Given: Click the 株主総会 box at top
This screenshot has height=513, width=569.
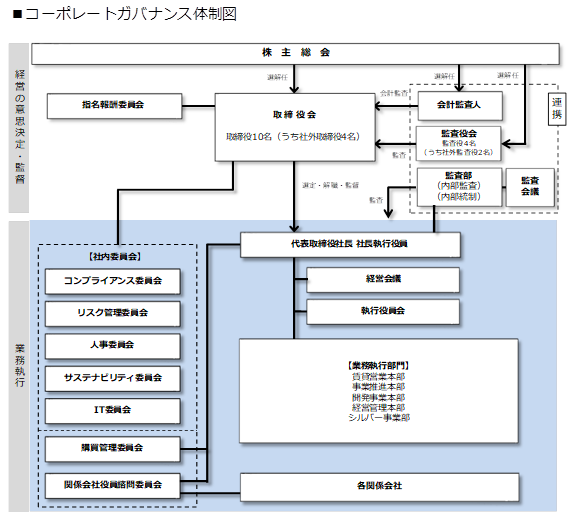Looking at the screenshot, I should [x=295, y=54].
